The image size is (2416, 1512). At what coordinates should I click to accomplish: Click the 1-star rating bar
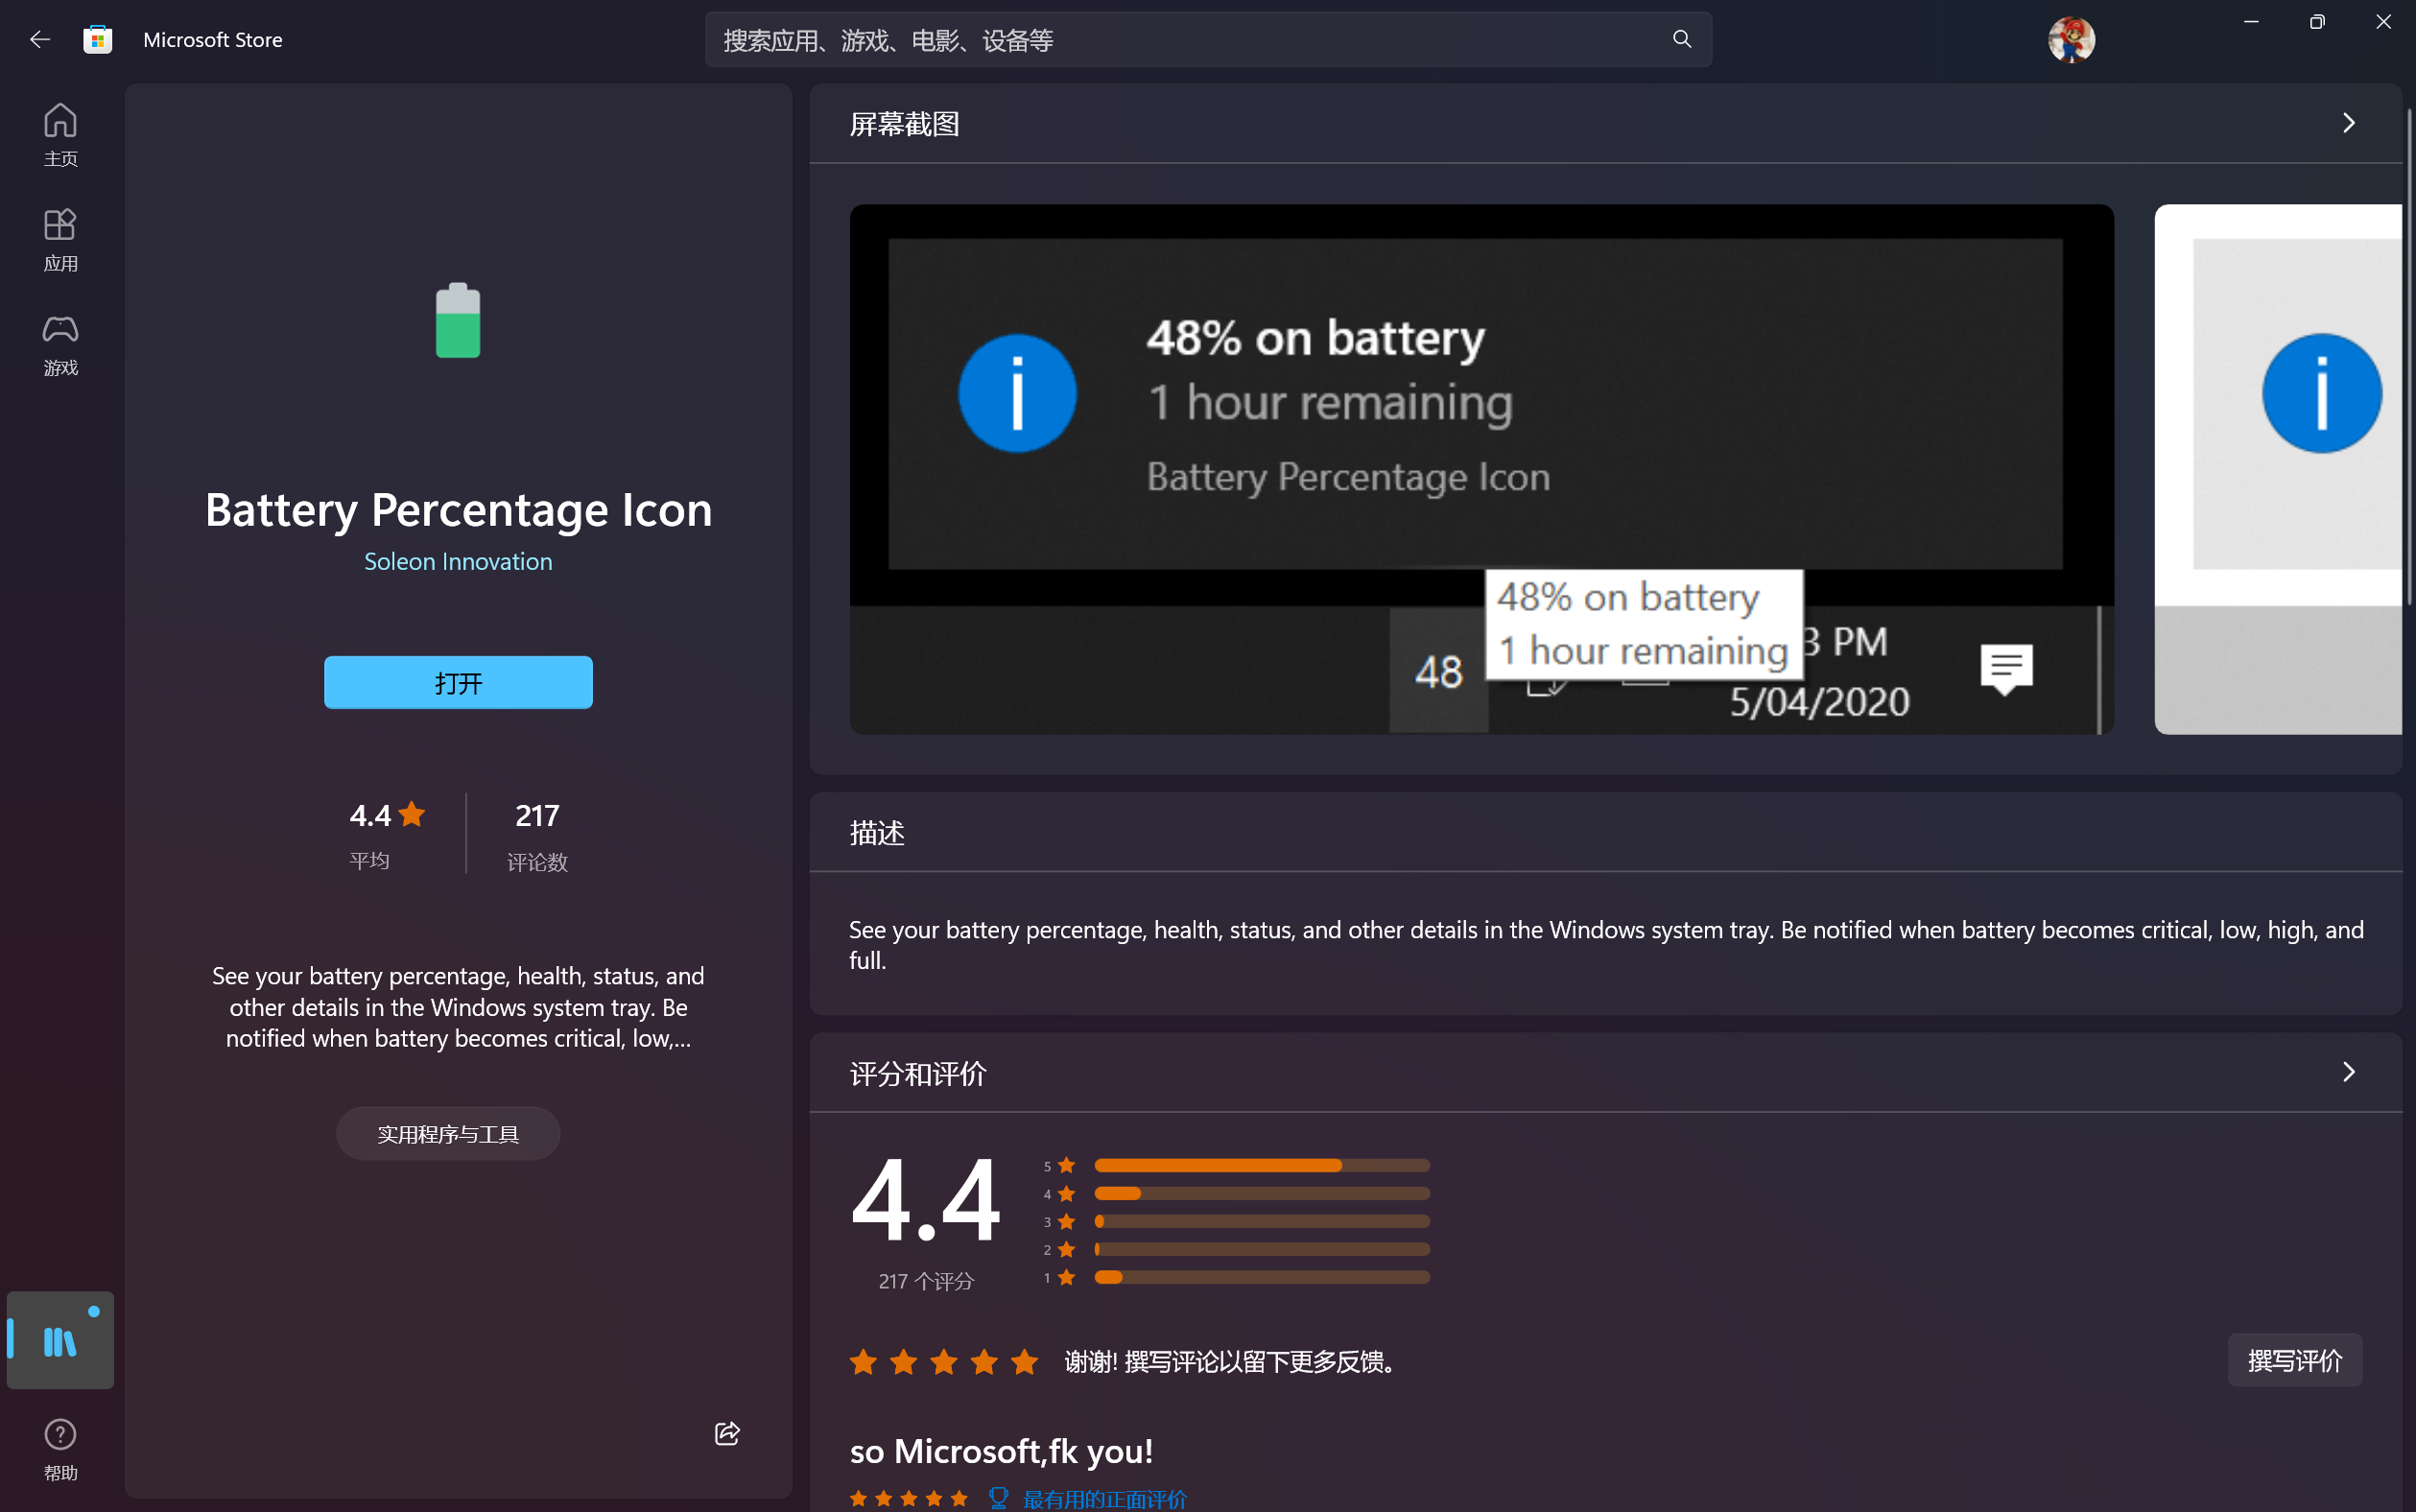point(1262,1277)
